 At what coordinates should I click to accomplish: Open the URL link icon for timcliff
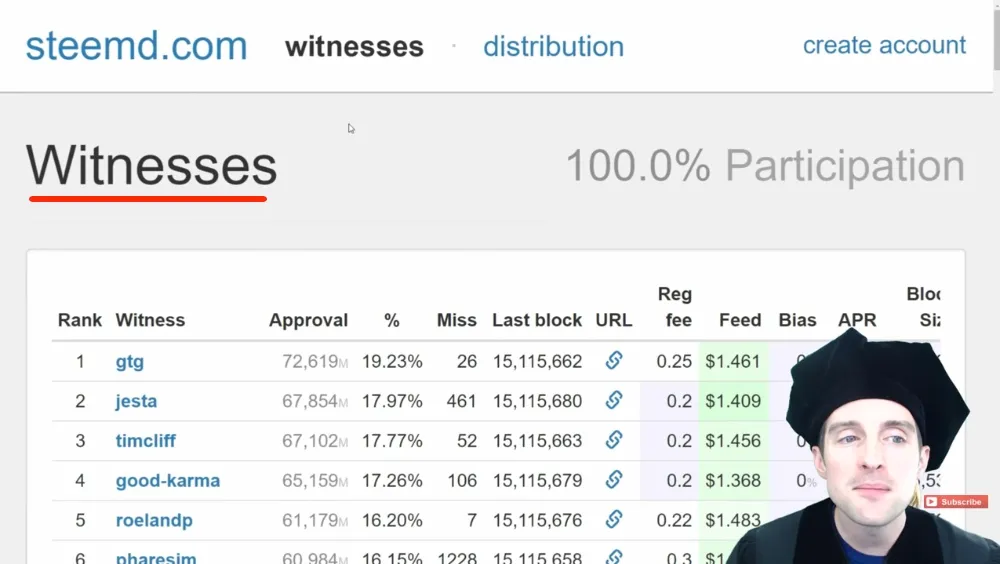coord(614,440)
